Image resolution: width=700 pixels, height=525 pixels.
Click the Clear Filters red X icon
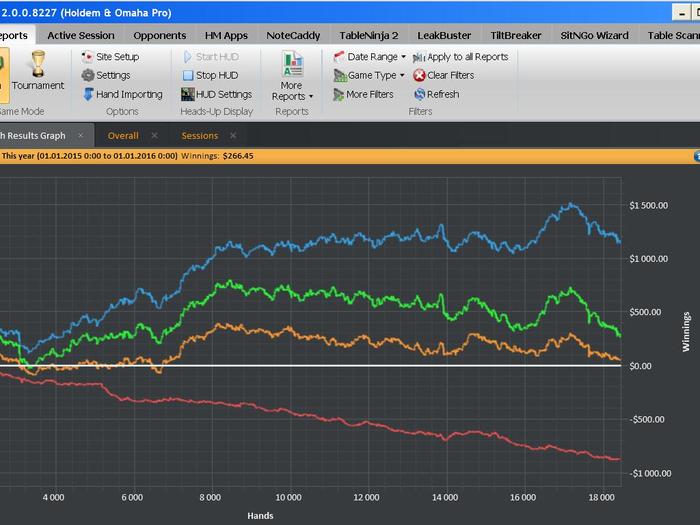click(419, 75)
